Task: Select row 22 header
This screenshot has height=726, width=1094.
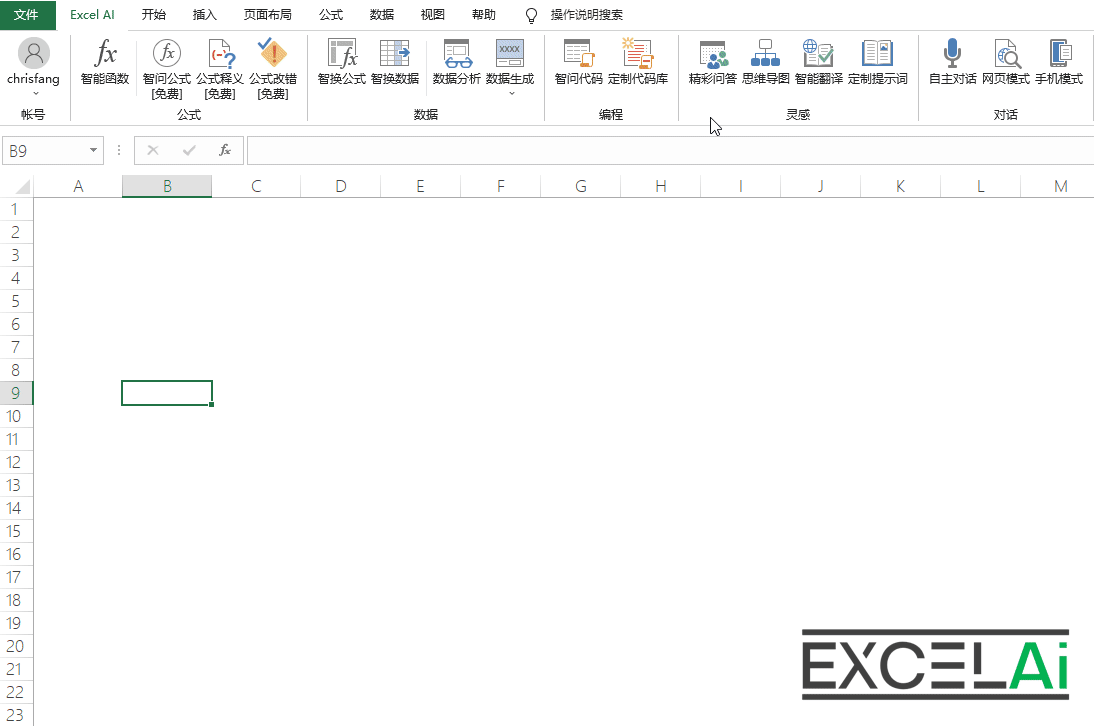Action: click(x=15, y=693)
